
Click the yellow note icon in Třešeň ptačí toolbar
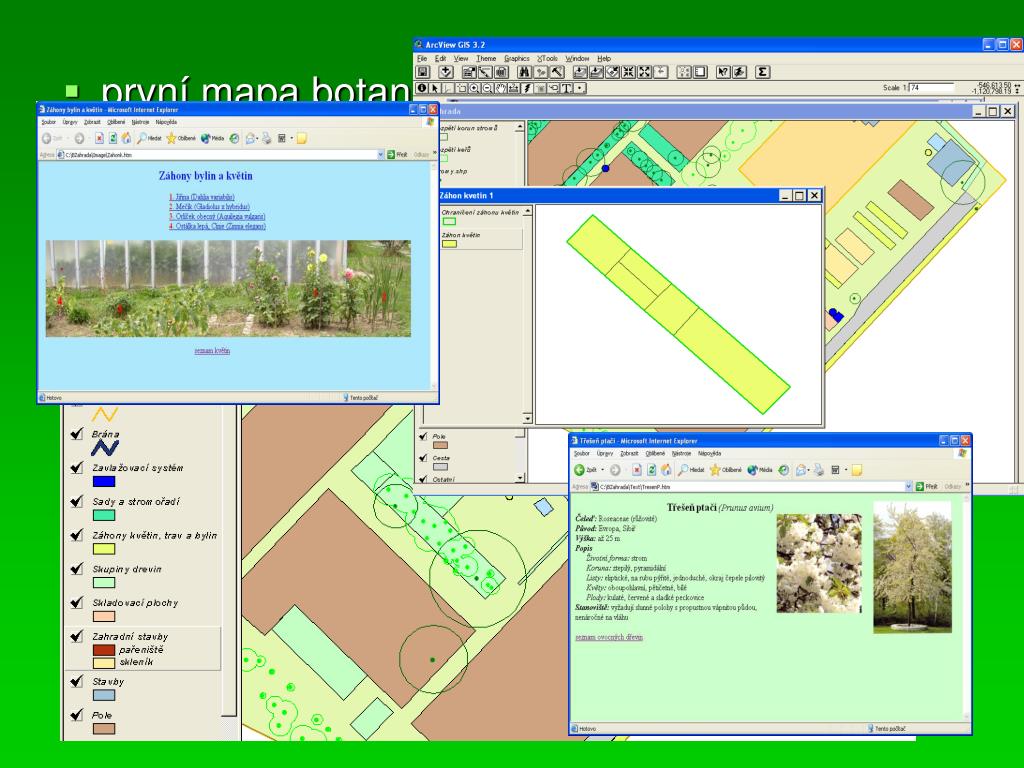(857, 470)
